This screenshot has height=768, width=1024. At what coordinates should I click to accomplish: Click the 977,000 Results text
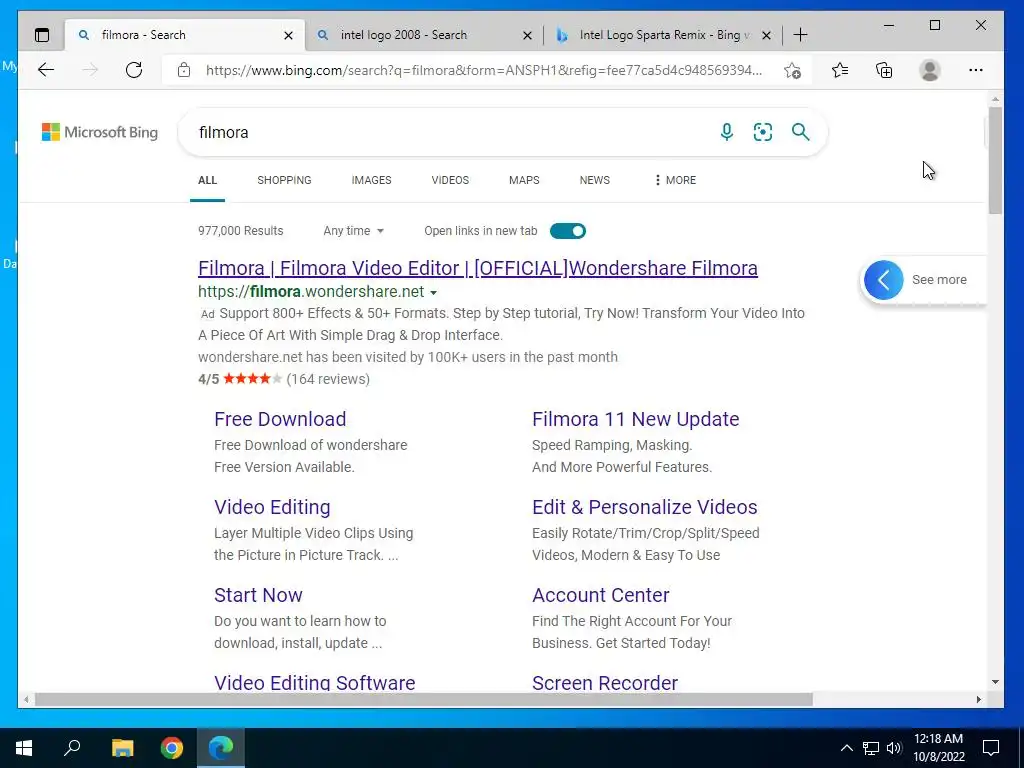tap(240, 231)
